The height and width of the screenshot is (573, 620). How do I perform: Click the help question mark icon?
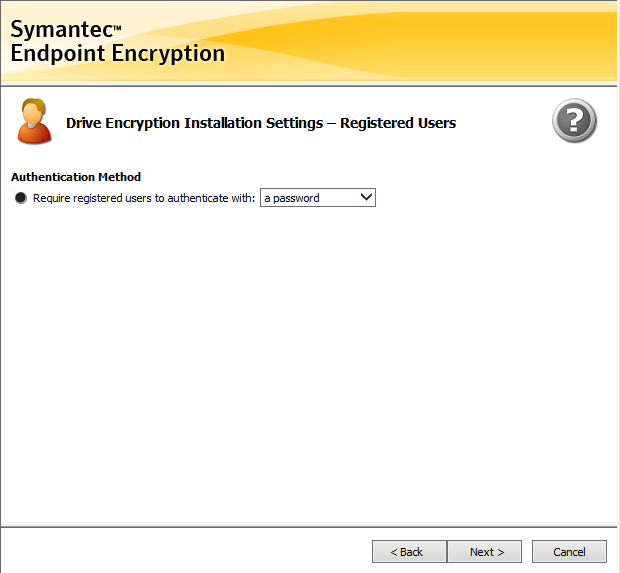574,122
